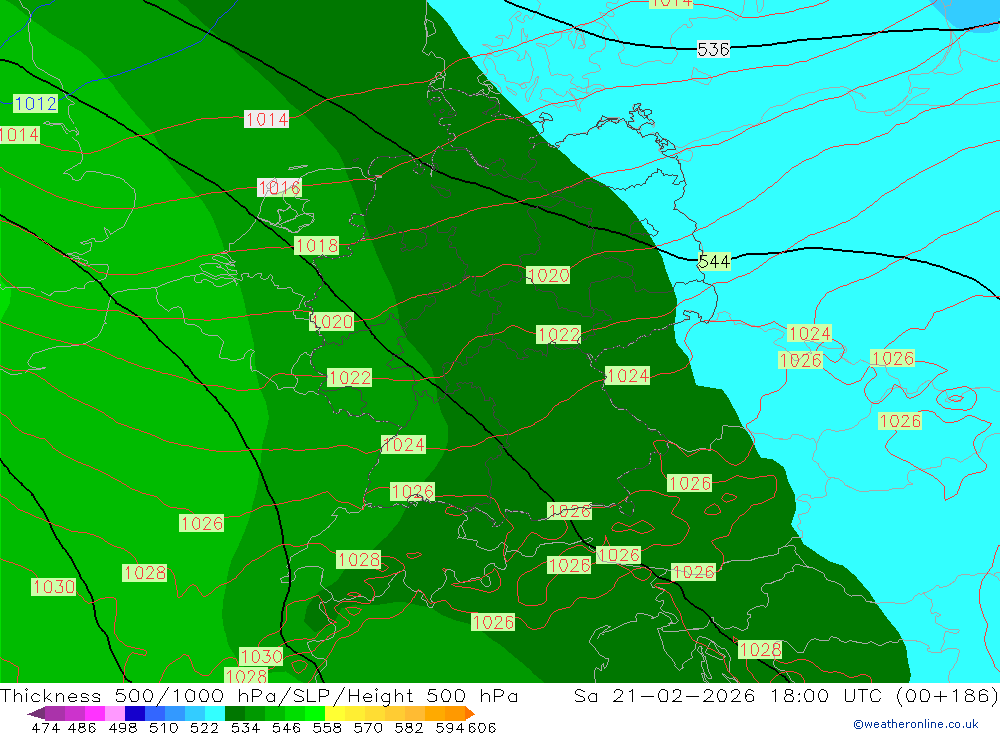The width and height of the screenshot is (1000, 733).
Task: Select the bright yellow legend swatch
Action: [335, 713]
